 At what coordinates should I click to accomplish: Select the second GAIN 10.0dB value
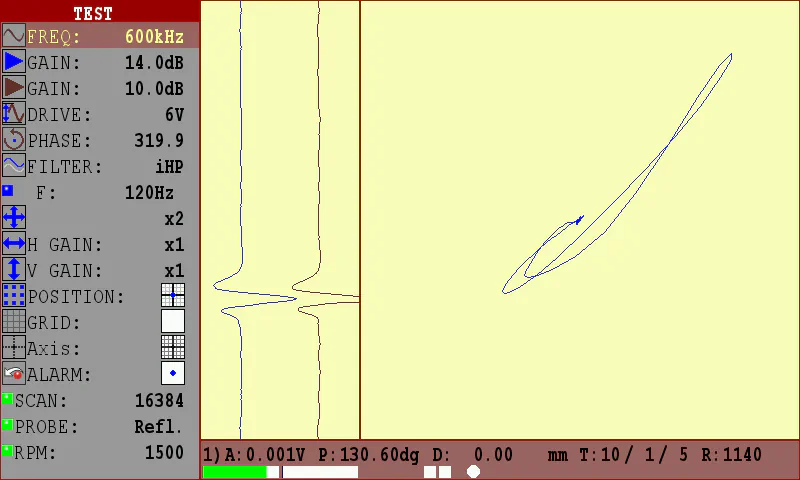(154, 89)
